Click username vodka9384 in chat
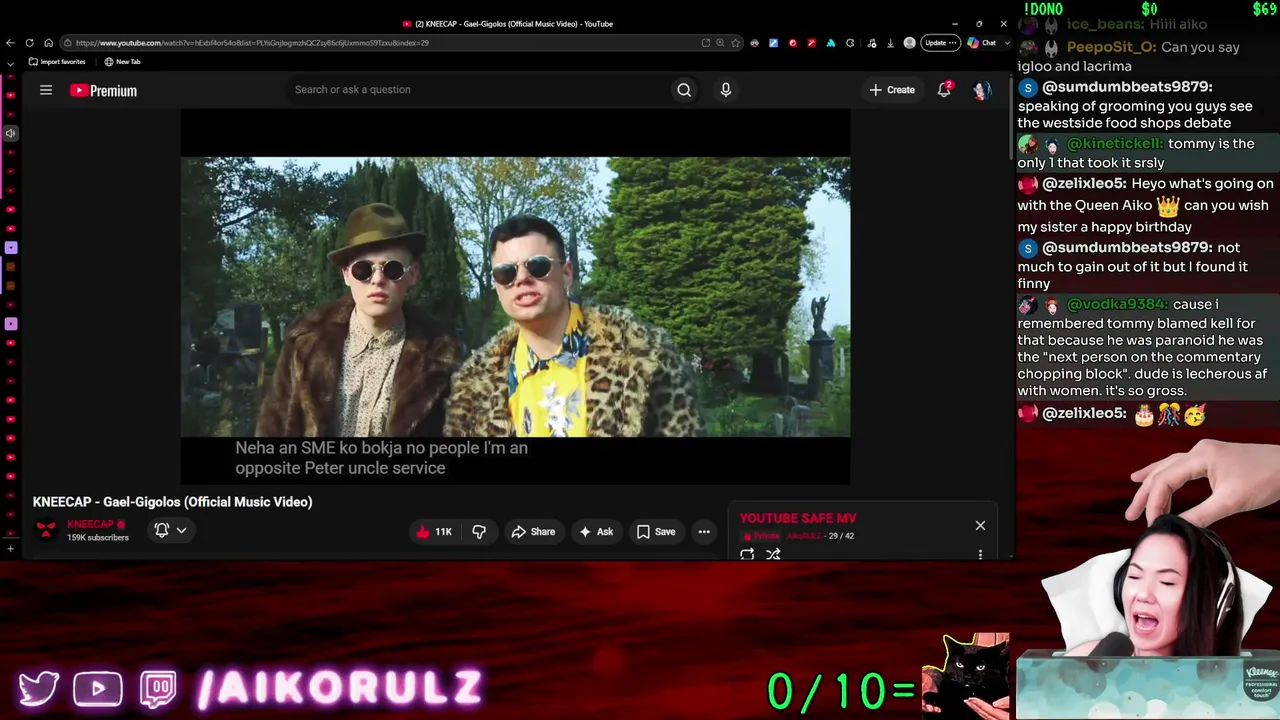 click(1116, 304)
